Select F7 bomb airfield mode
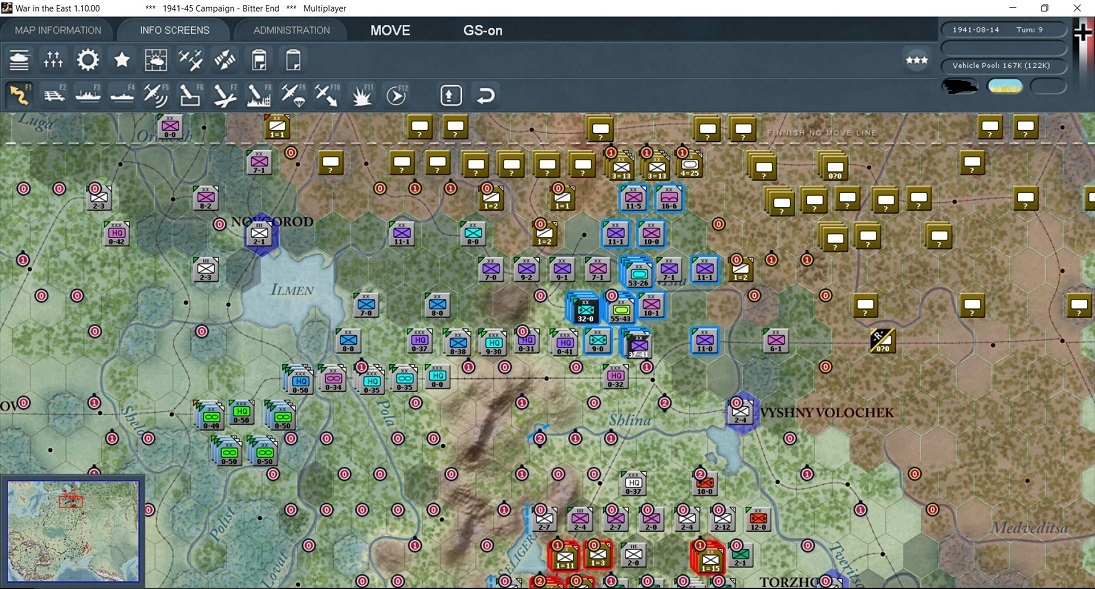Screen dimensions: 1095x589 click(224, 95)
